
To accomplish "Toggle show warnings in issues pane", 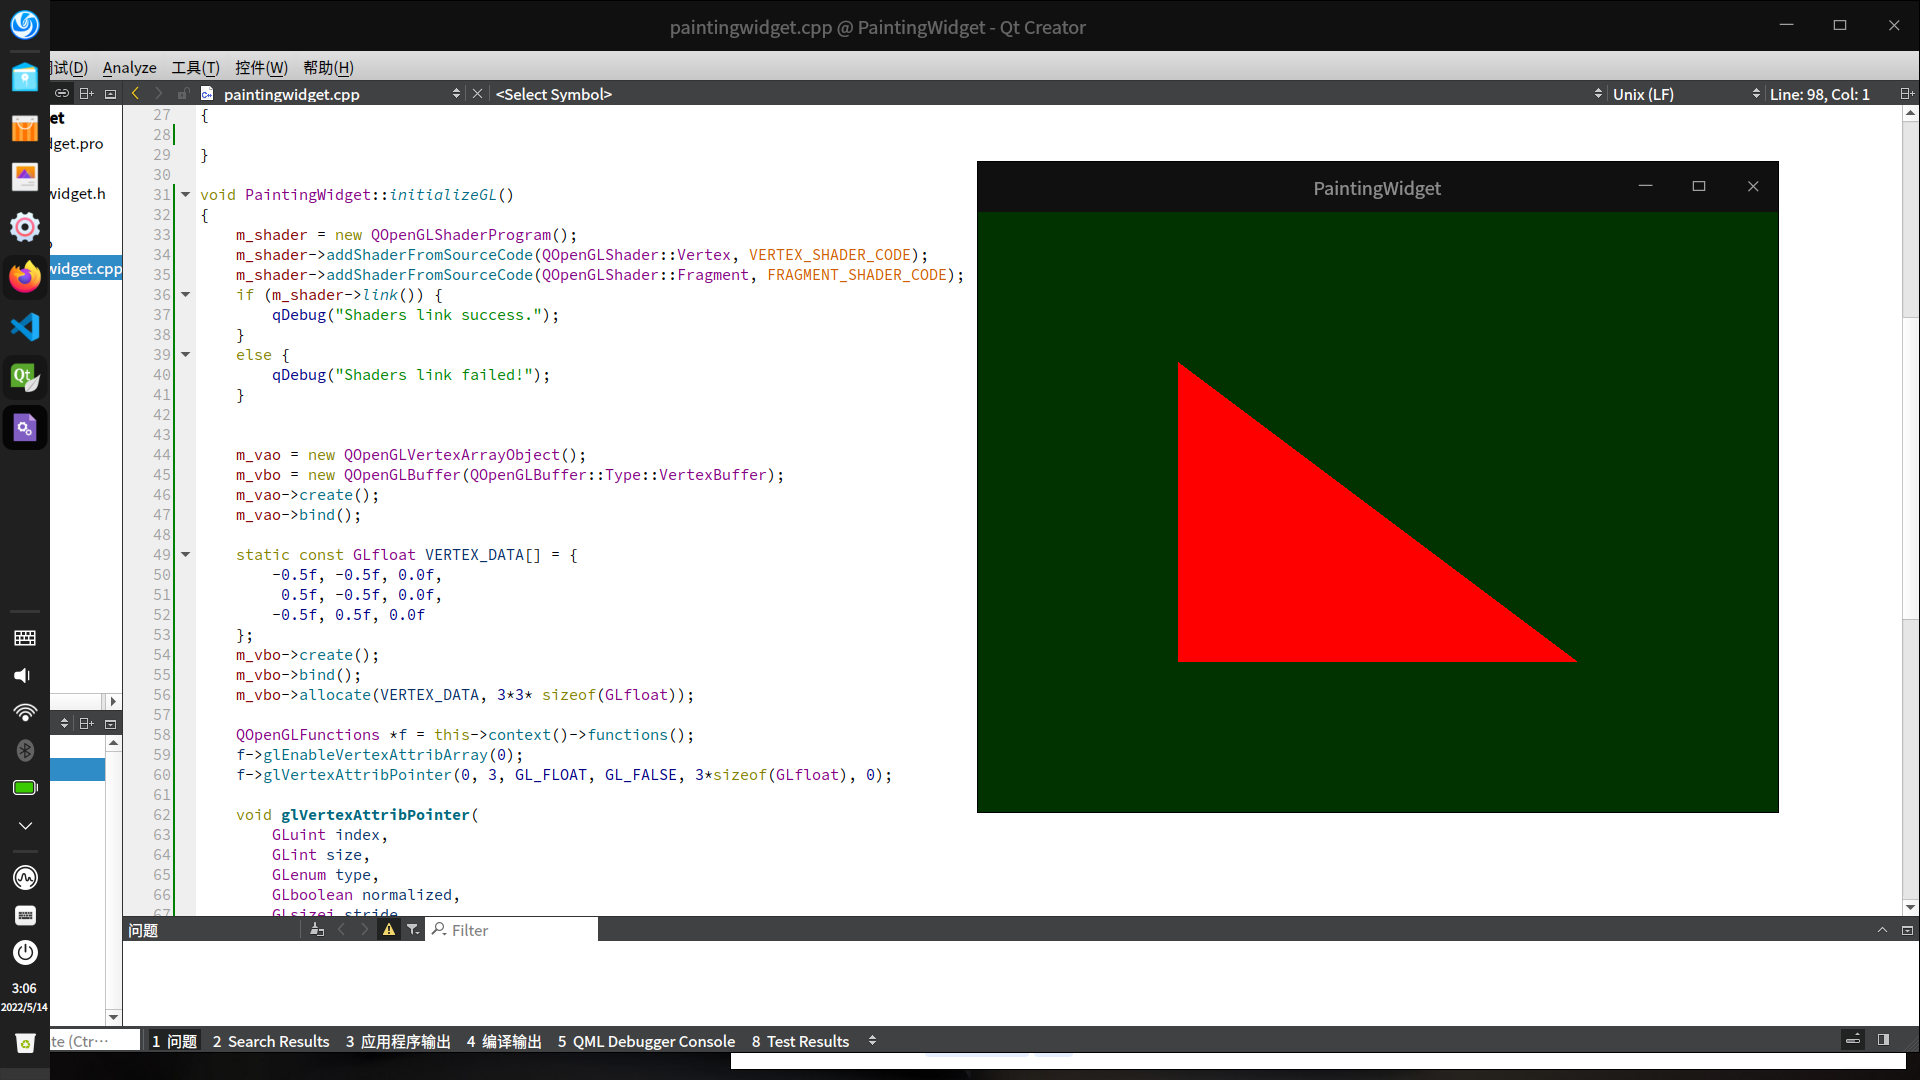I will coord(389,930).
